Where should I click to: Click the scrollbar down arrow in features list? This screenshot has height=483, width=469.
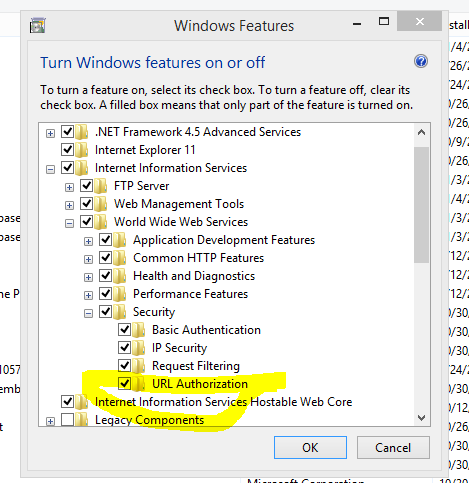[421, 418]
